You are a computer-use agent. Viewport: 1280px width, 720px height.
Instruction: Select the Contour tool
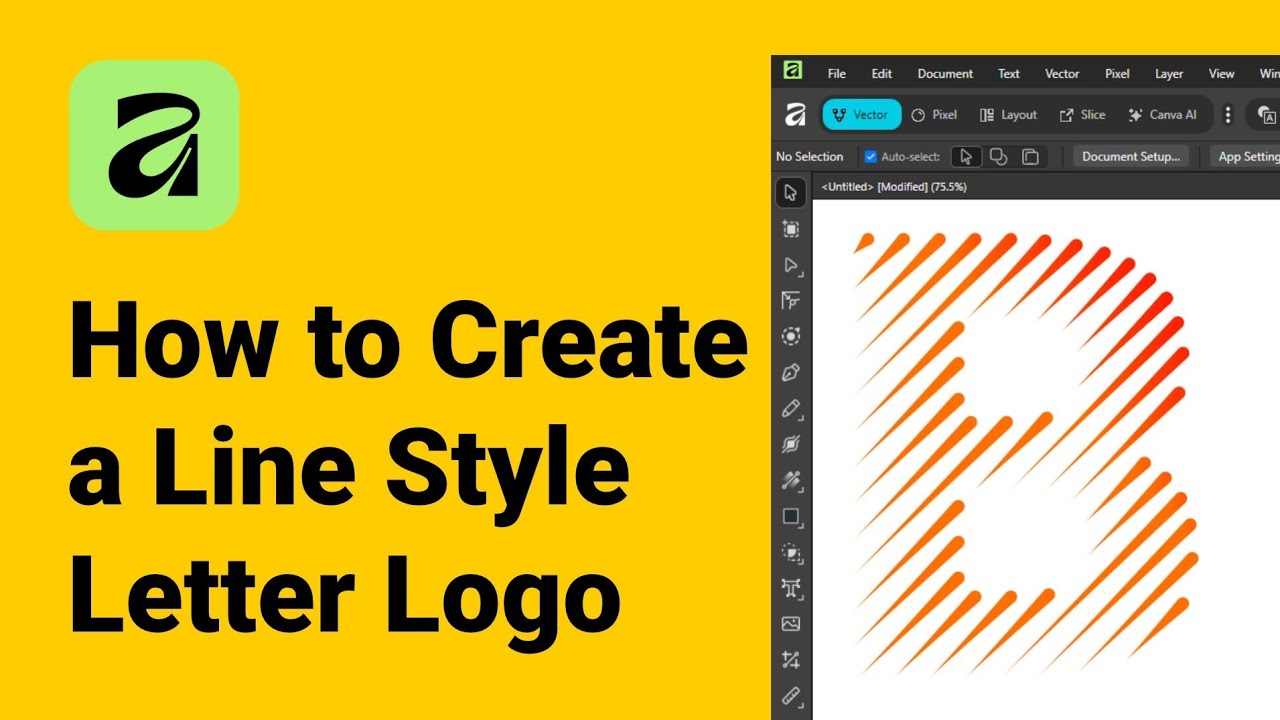pos(791,337)
